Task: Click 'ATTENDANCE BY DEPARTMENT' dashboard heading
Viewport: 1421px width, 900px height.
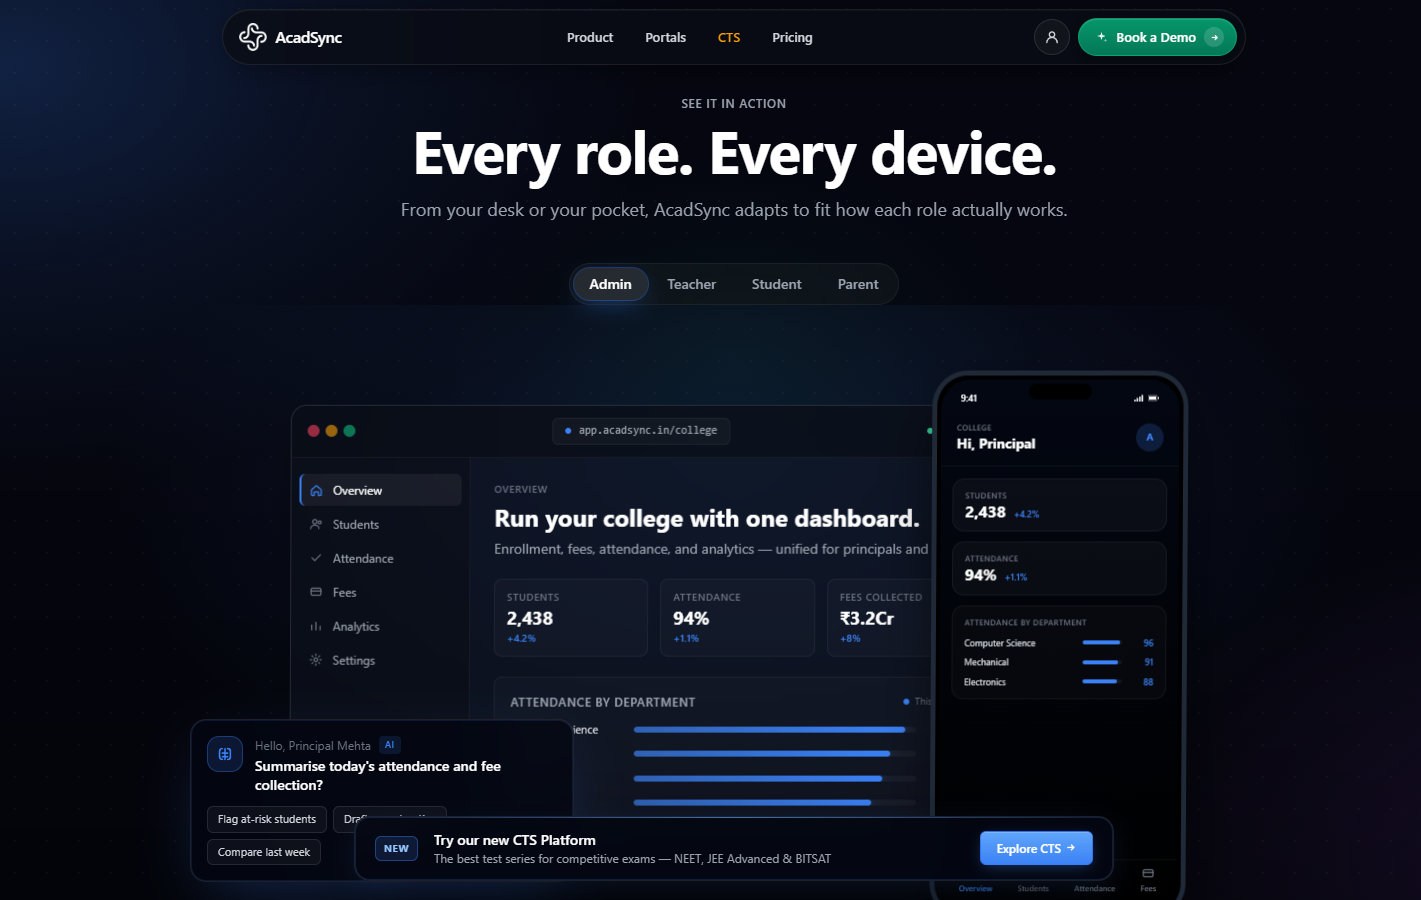Action: pos(603,702)
